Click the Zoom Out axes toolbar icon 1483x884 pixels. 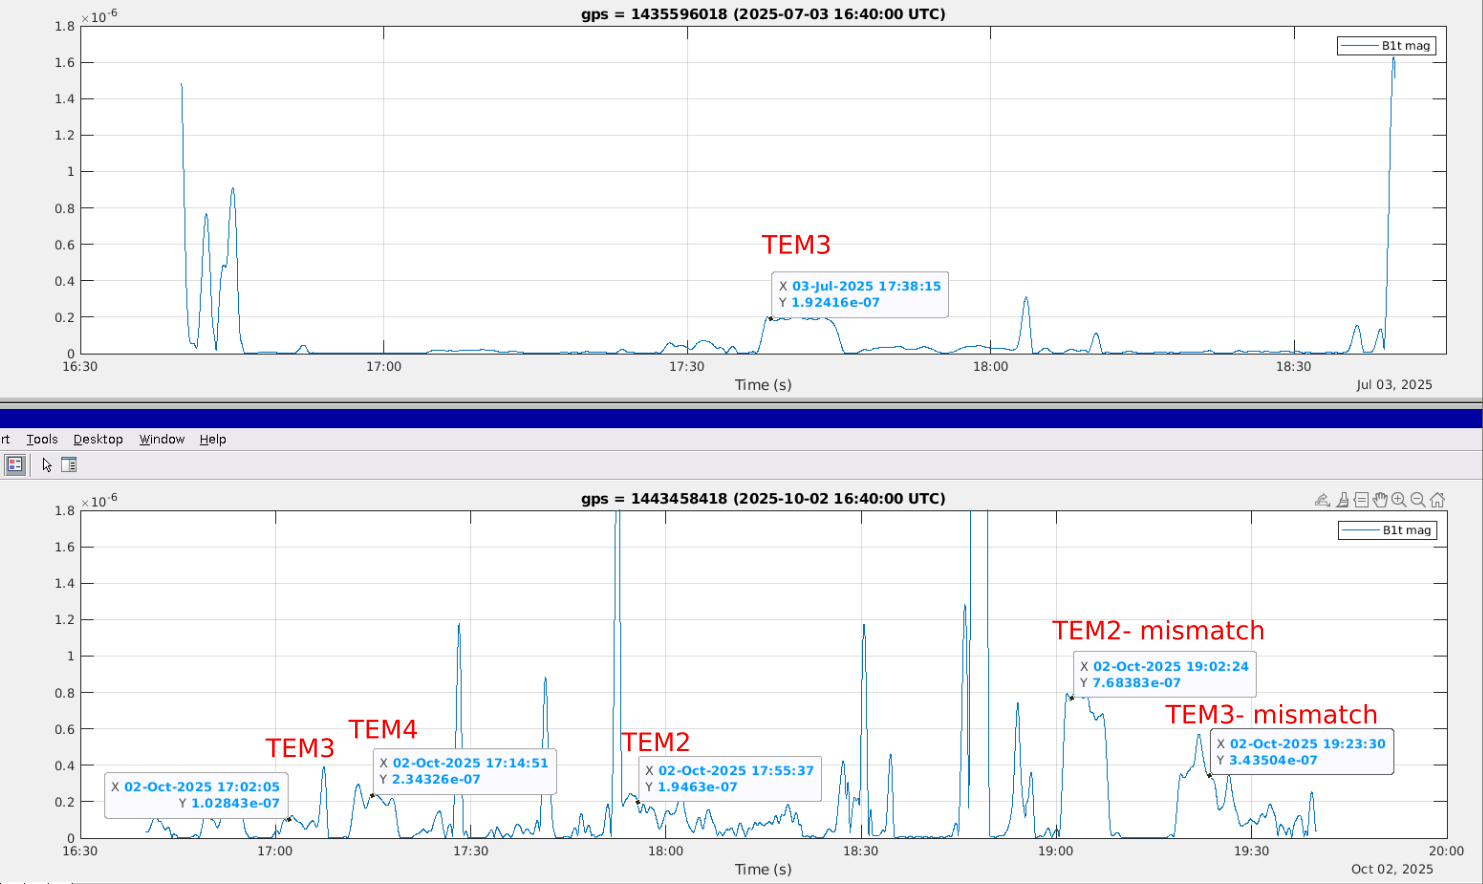[1418, 500]
